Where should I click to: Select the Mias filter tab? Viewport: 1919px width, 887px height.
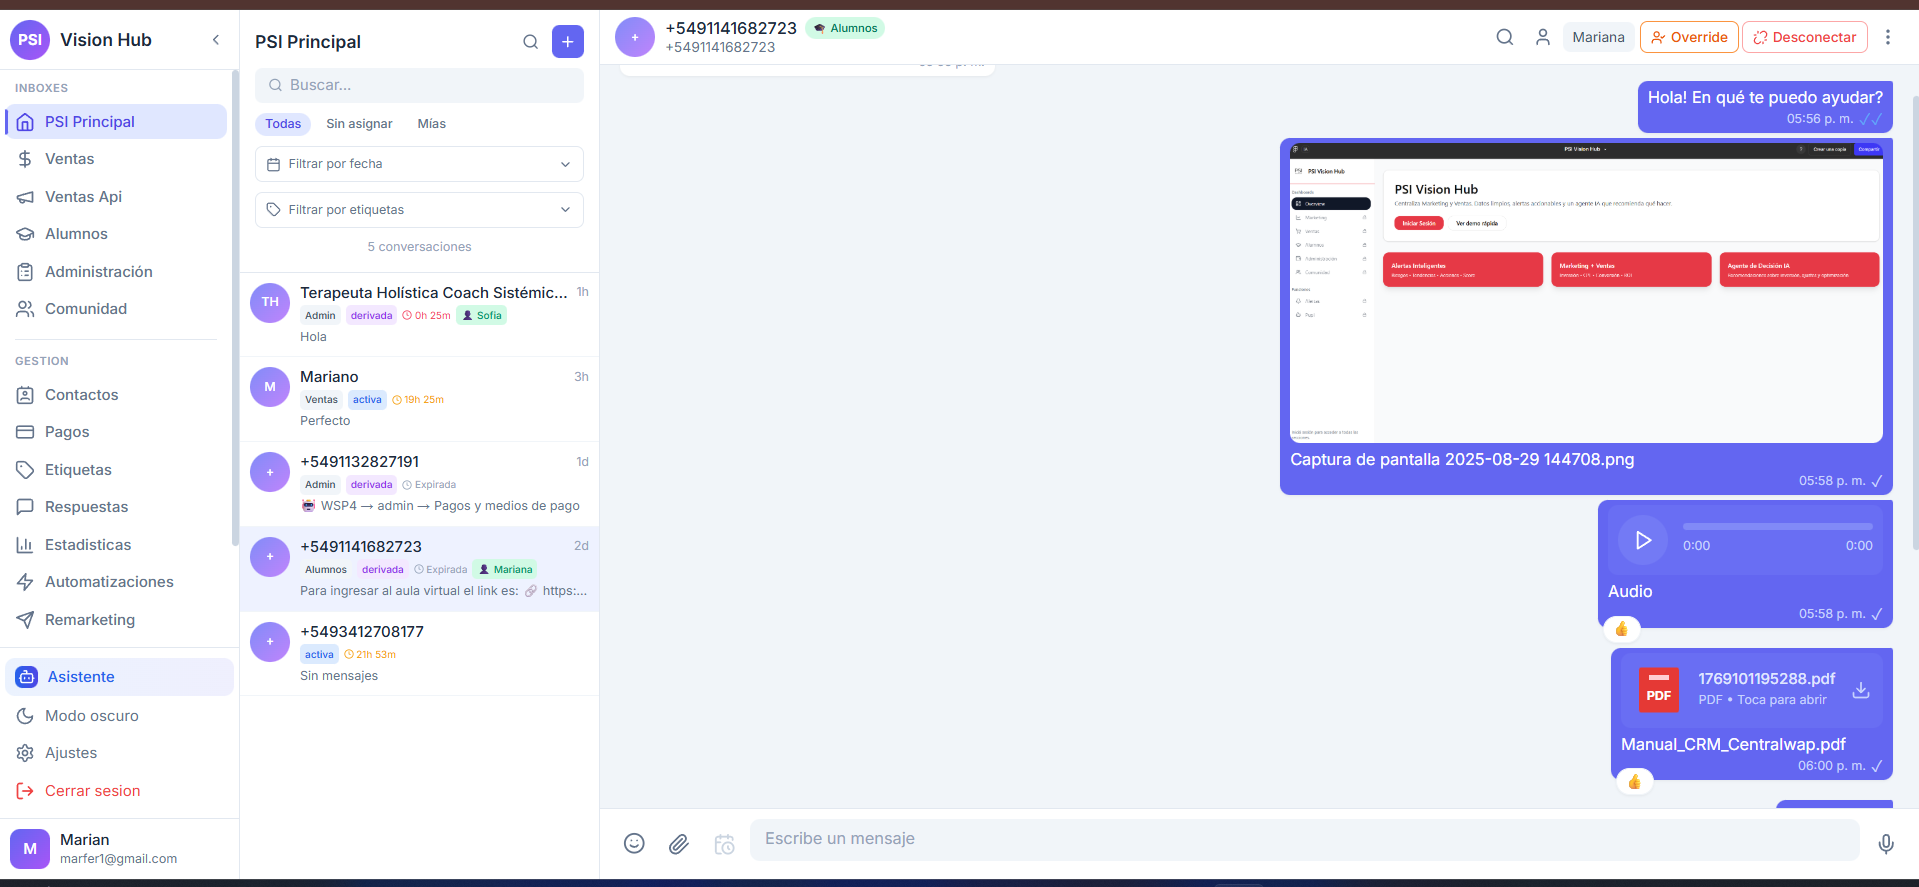click(x=432, y=124)
